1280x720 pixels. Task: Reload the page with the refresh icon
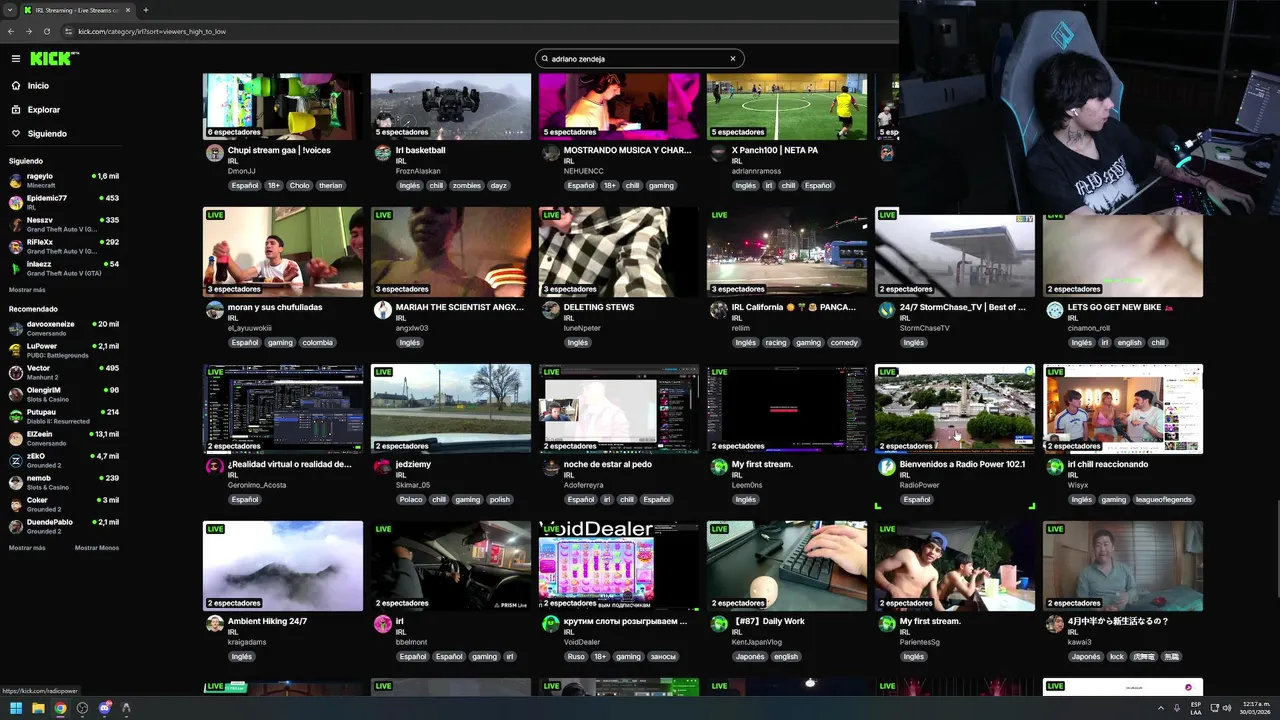click(46, 31)
